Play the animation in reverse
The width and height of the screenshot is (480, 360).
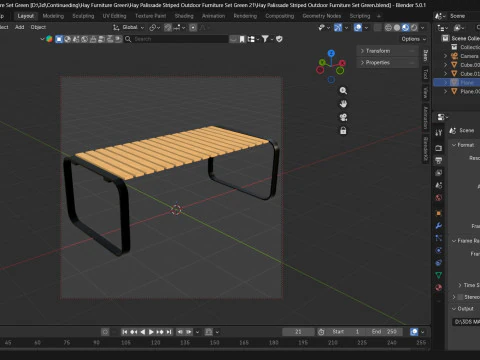(143, 332)
